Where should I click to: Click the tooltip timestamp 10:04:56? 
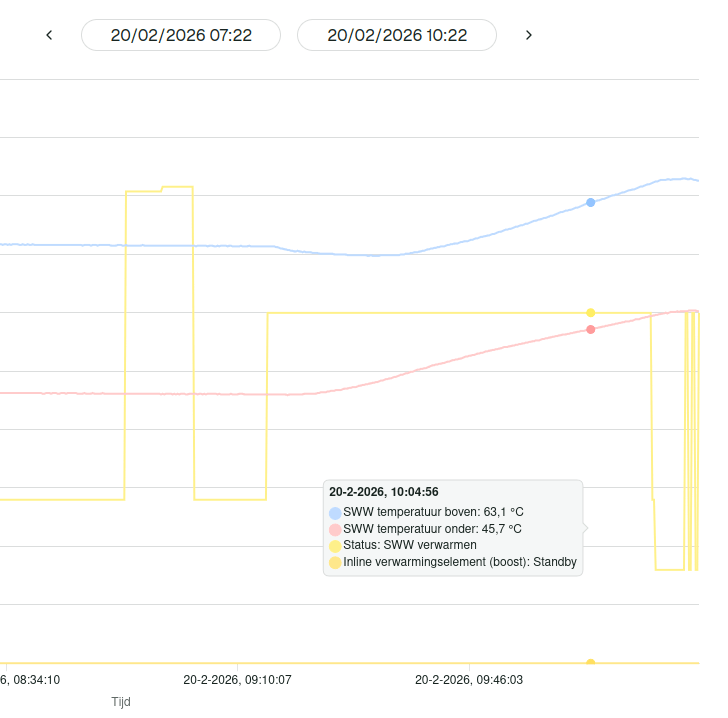point(384,492)
